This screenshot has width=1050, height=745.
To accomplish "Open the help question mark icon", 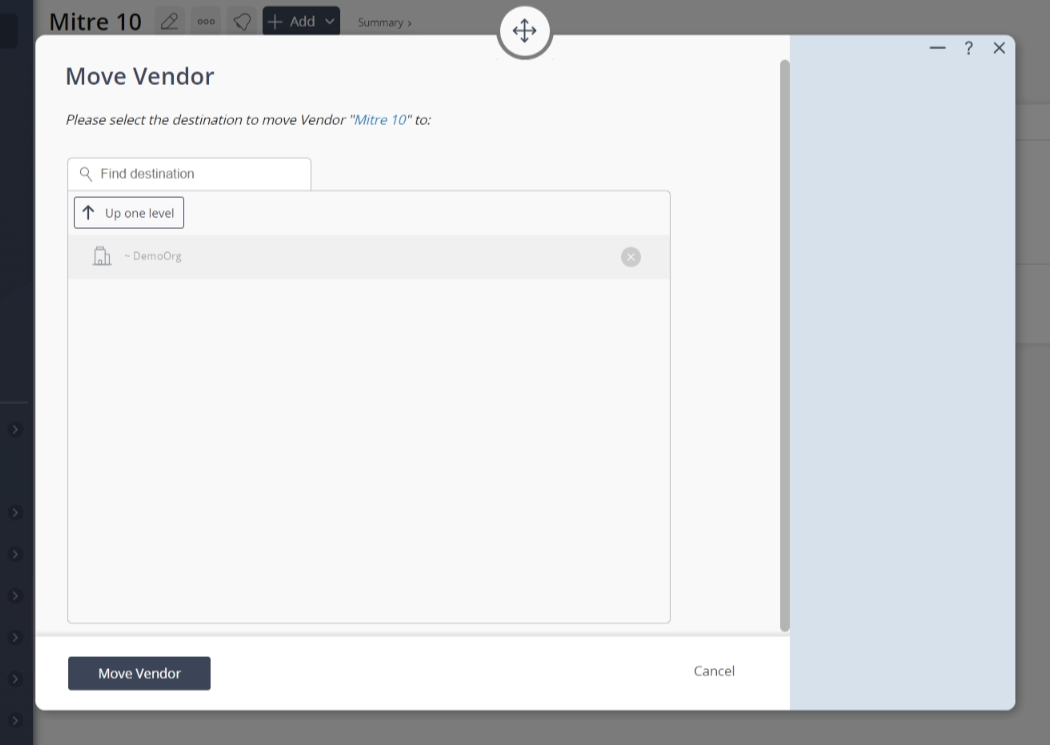I will point(968,48).
